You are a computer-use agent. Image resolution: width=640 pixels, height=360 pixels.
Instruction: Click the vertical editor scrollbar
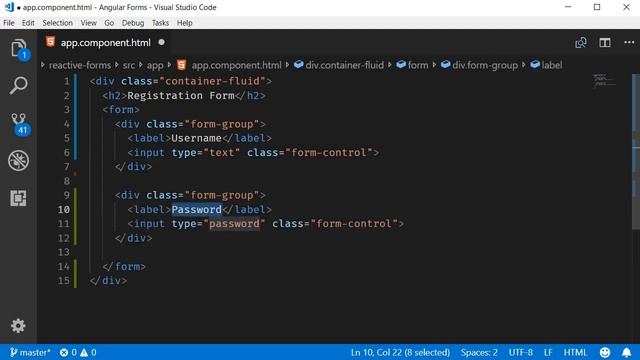(x=636, y=151)
